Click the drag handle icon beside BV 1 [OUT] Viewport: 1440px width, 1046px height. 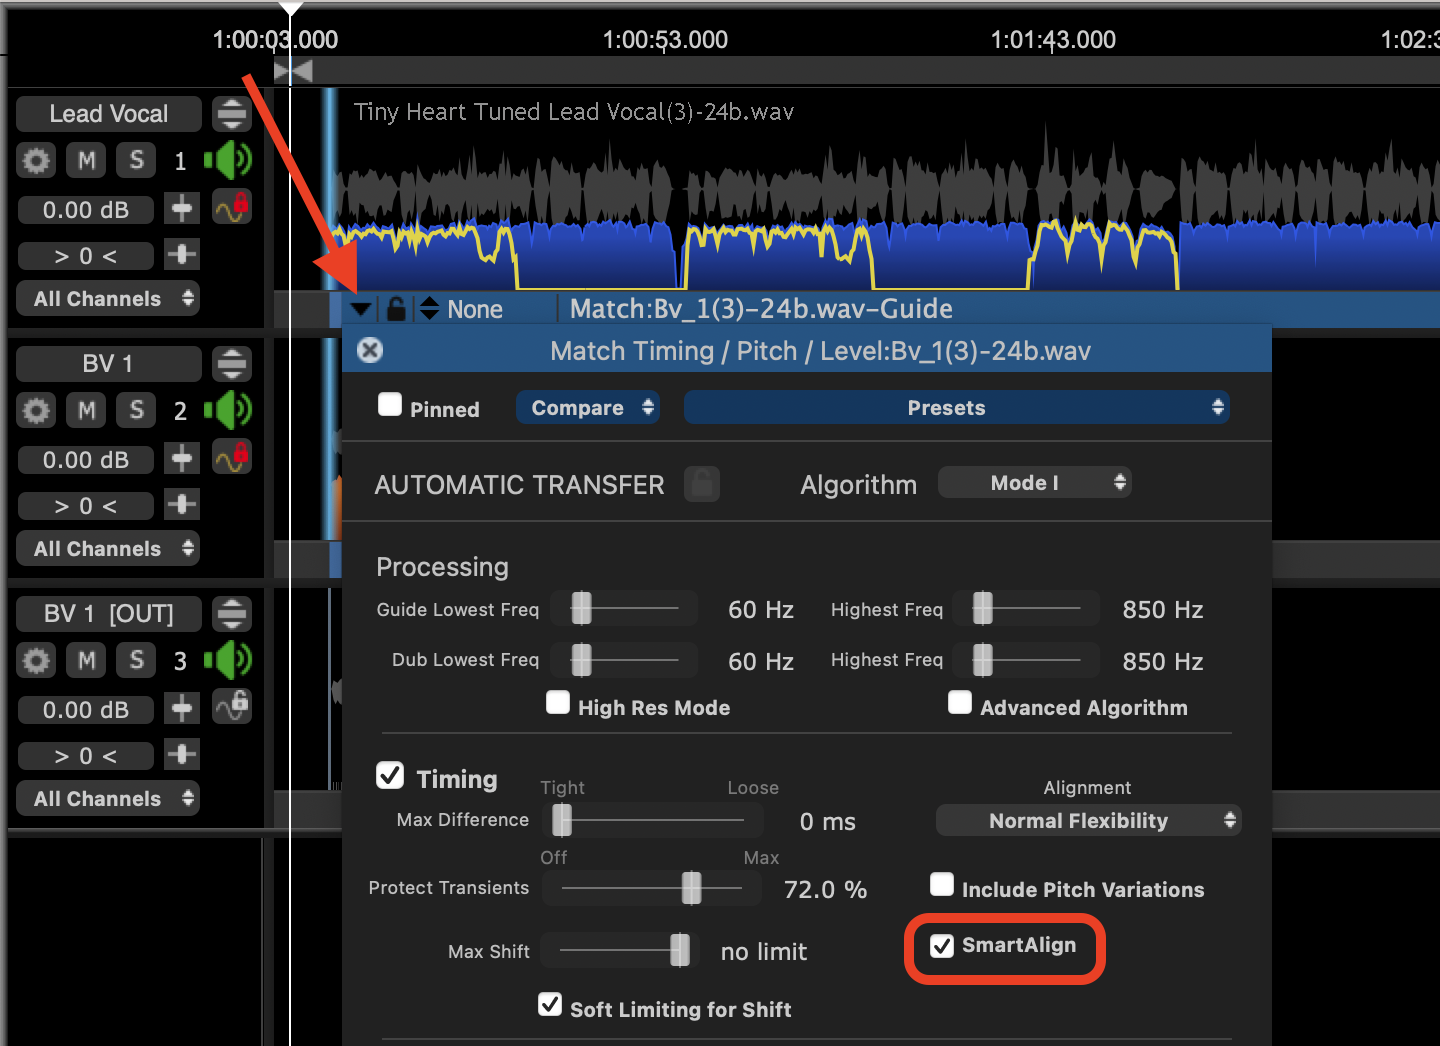[232, 613]
